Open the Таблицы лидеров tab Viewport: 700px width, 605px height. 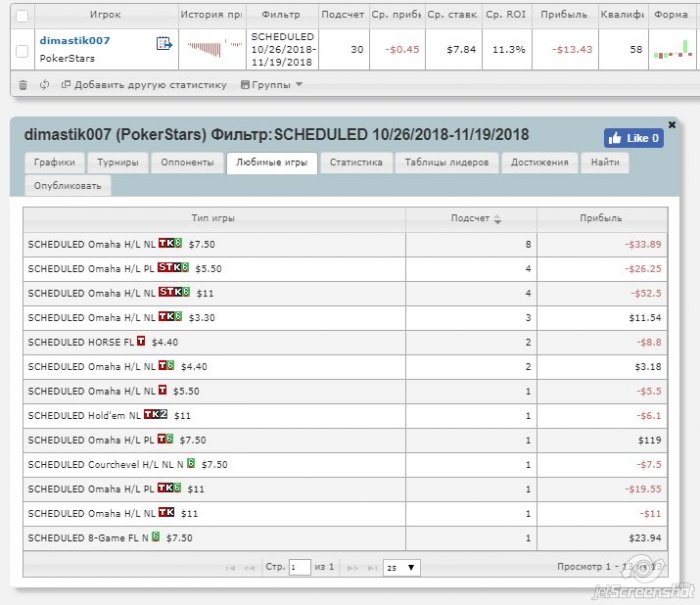pyautogui.click(x=446, y=163)
